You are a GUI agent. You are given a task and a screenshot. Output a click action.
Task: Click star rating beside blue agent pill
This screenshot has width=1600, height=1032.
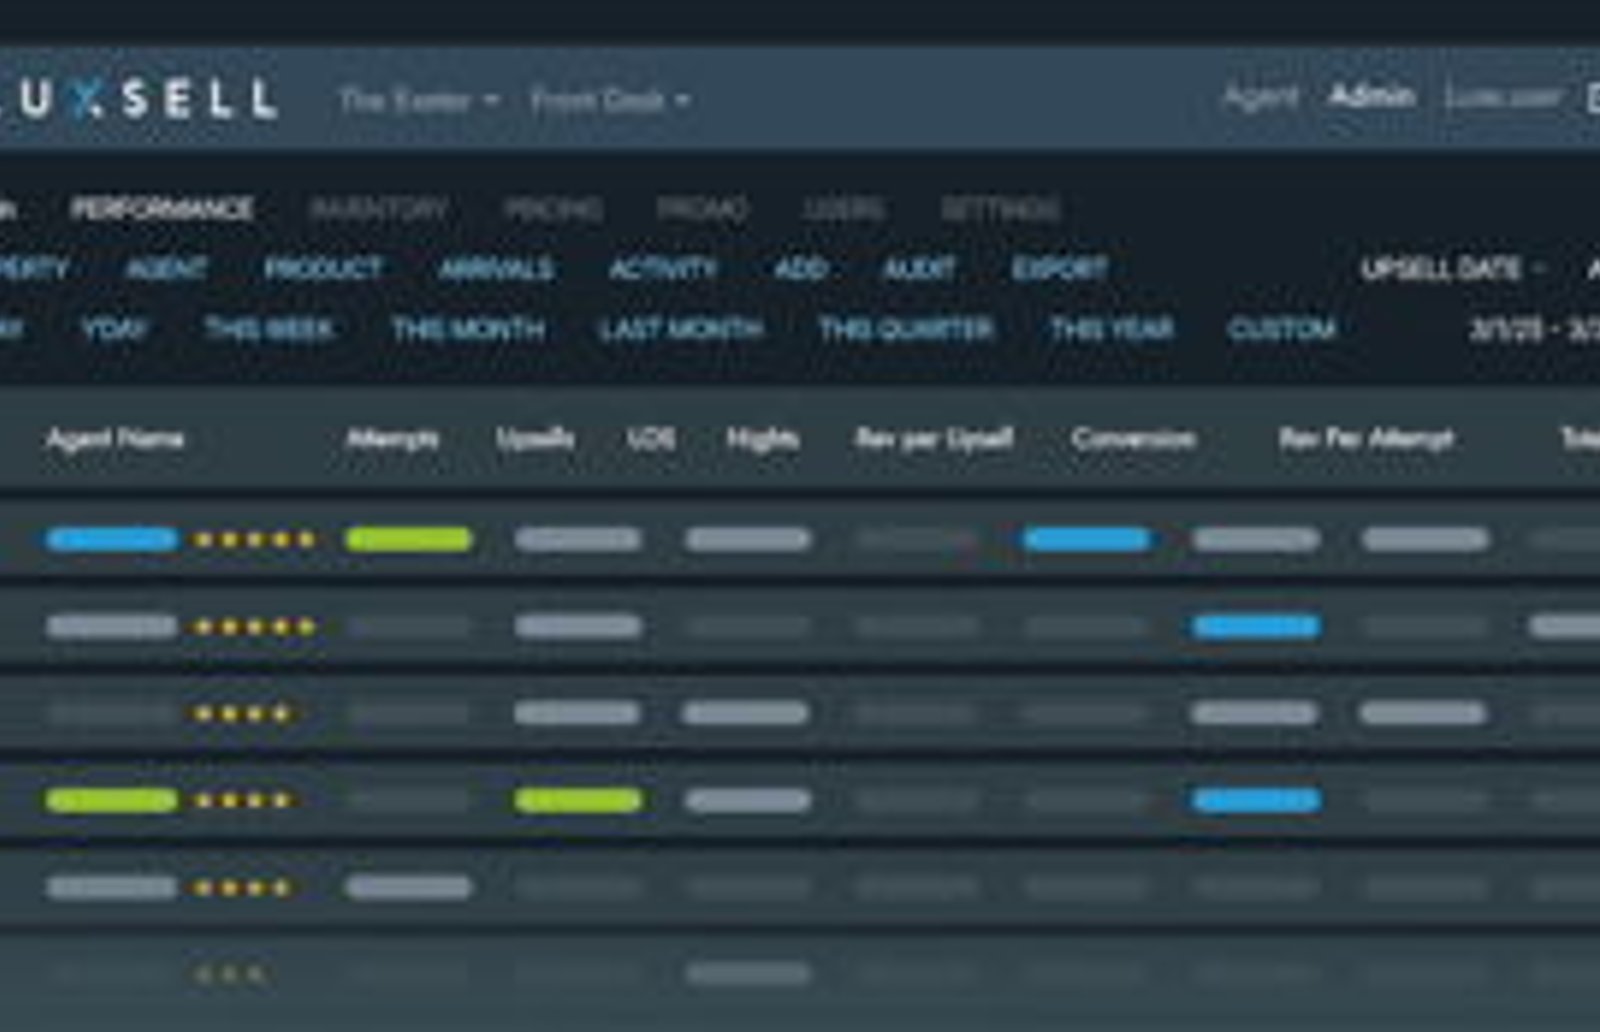(255, 540)
